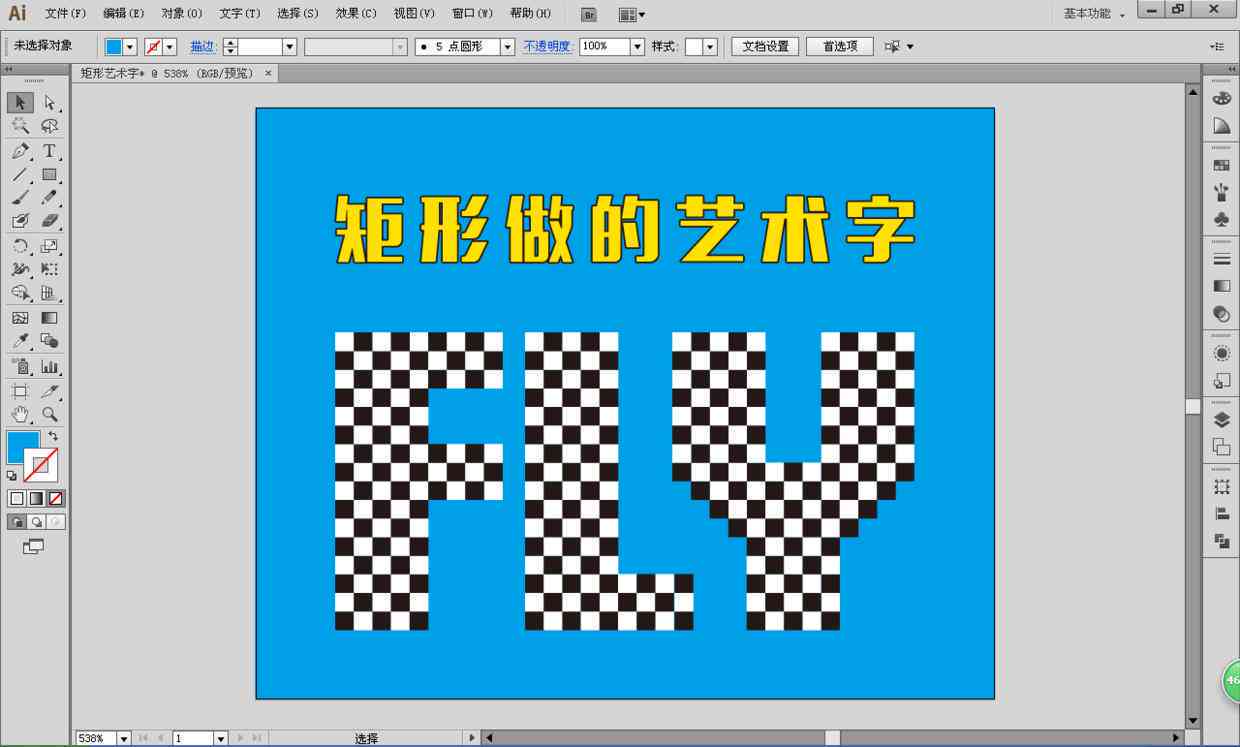This screenshot has width=1240, height=747.
Task: Select the Paintbrush tool
Action: click(20, 197)
